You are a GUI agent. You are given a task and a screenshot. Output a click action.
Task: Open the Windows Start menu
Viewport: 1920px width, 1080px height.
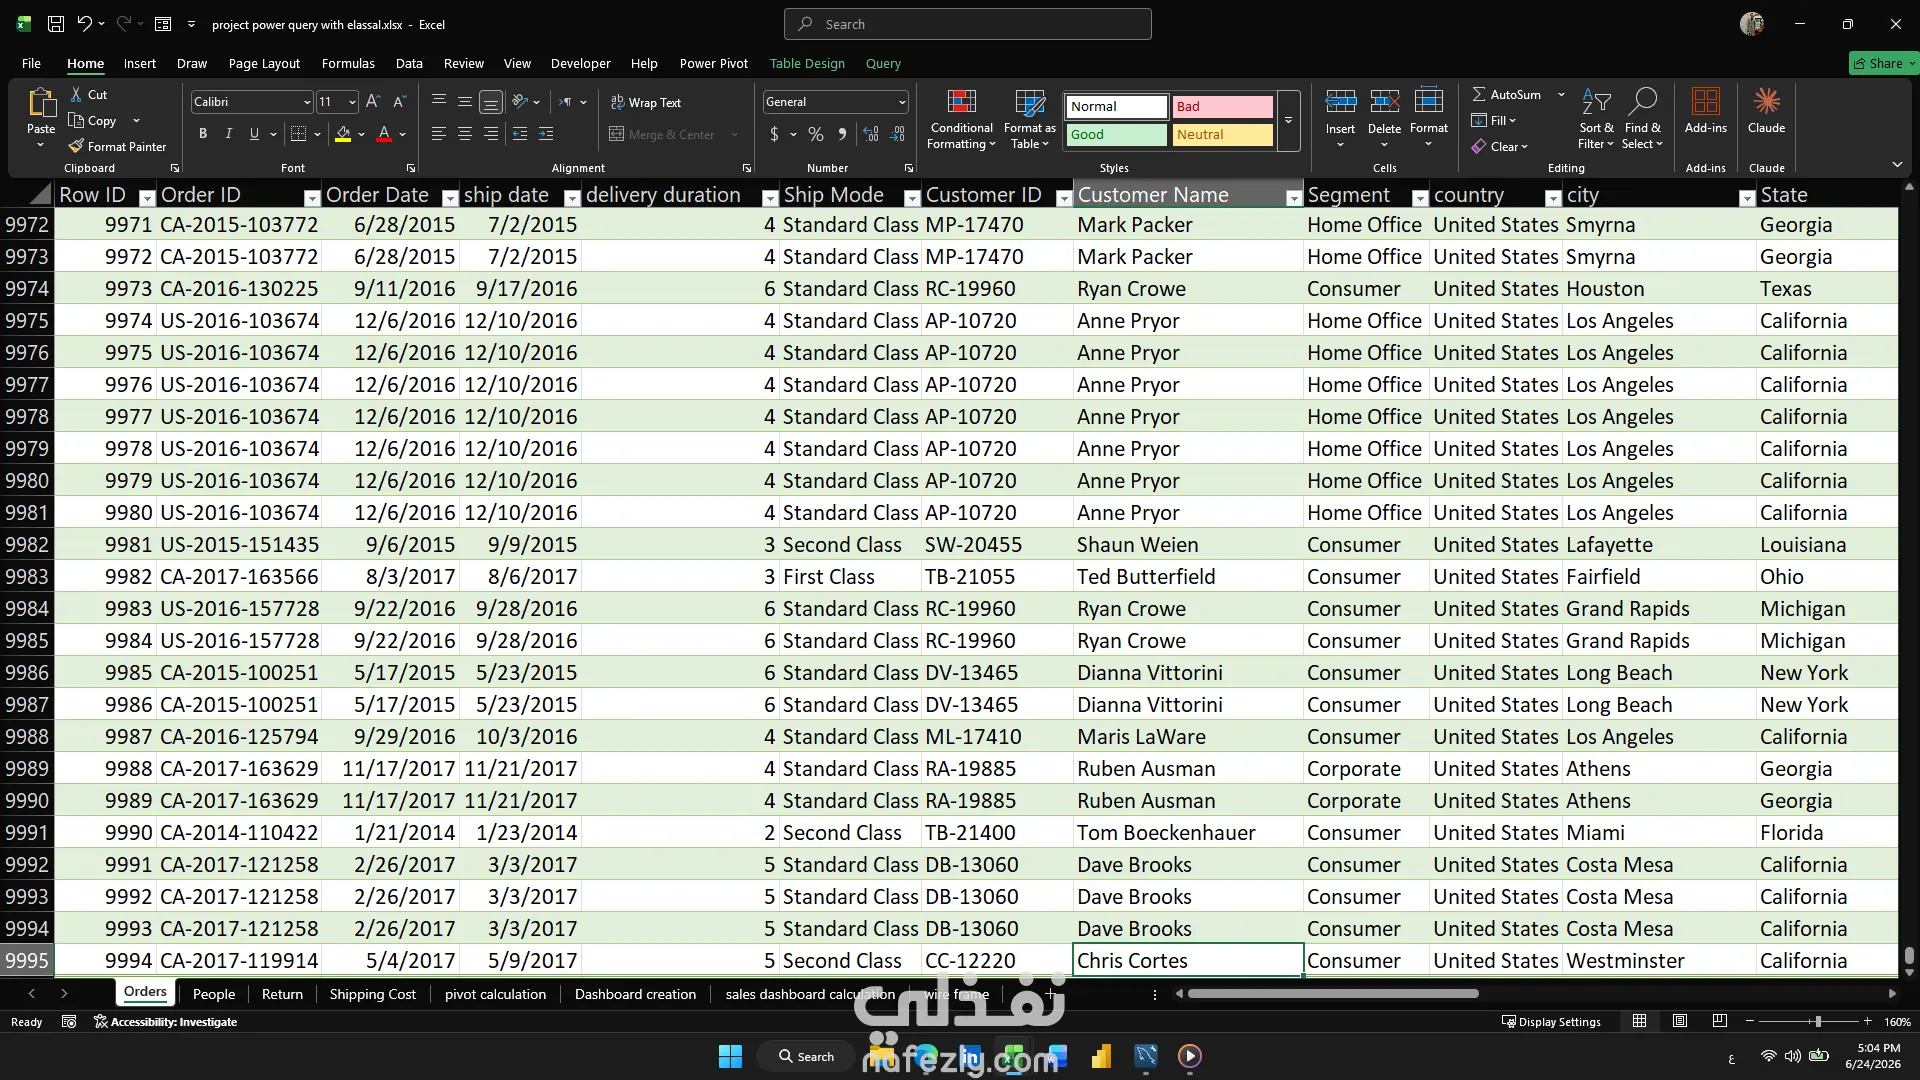pyautogui.click(x=730, y=1056)
